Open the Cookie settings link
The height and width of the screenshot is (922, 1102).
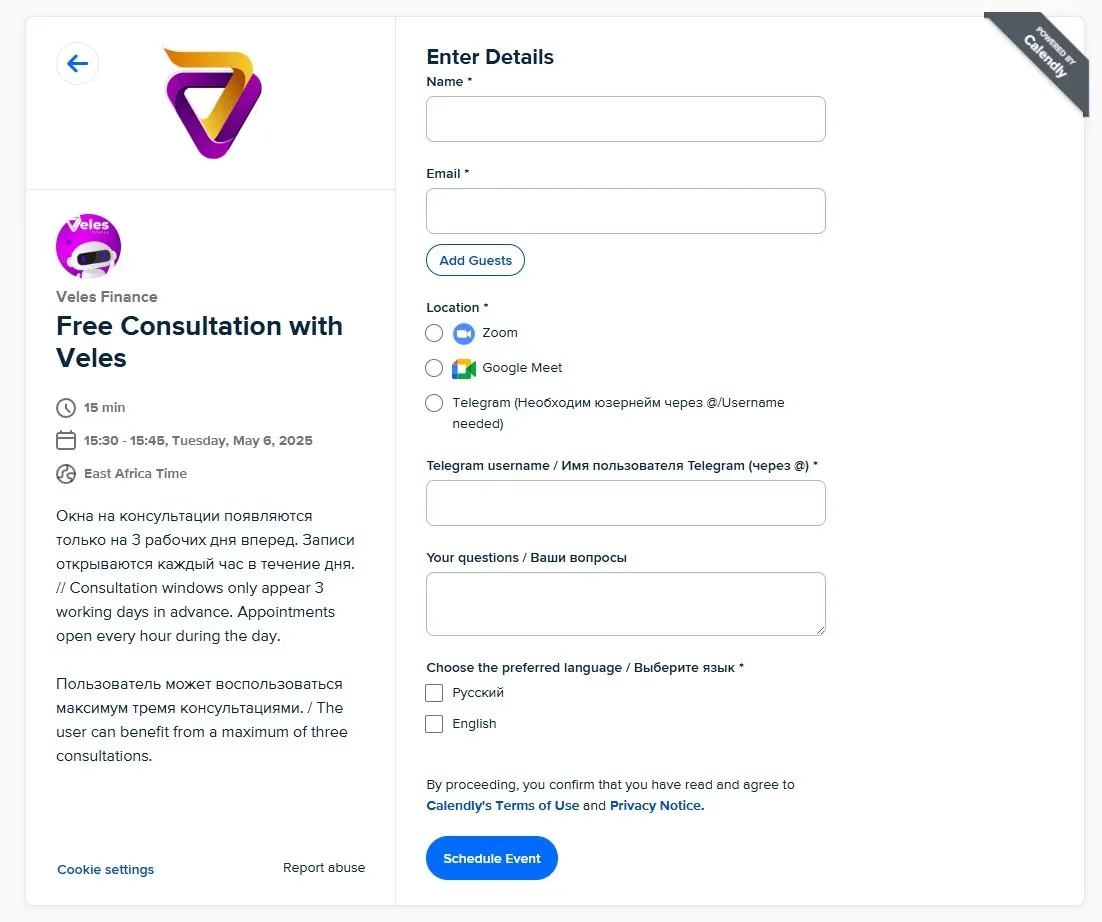[x=105, y=870]
